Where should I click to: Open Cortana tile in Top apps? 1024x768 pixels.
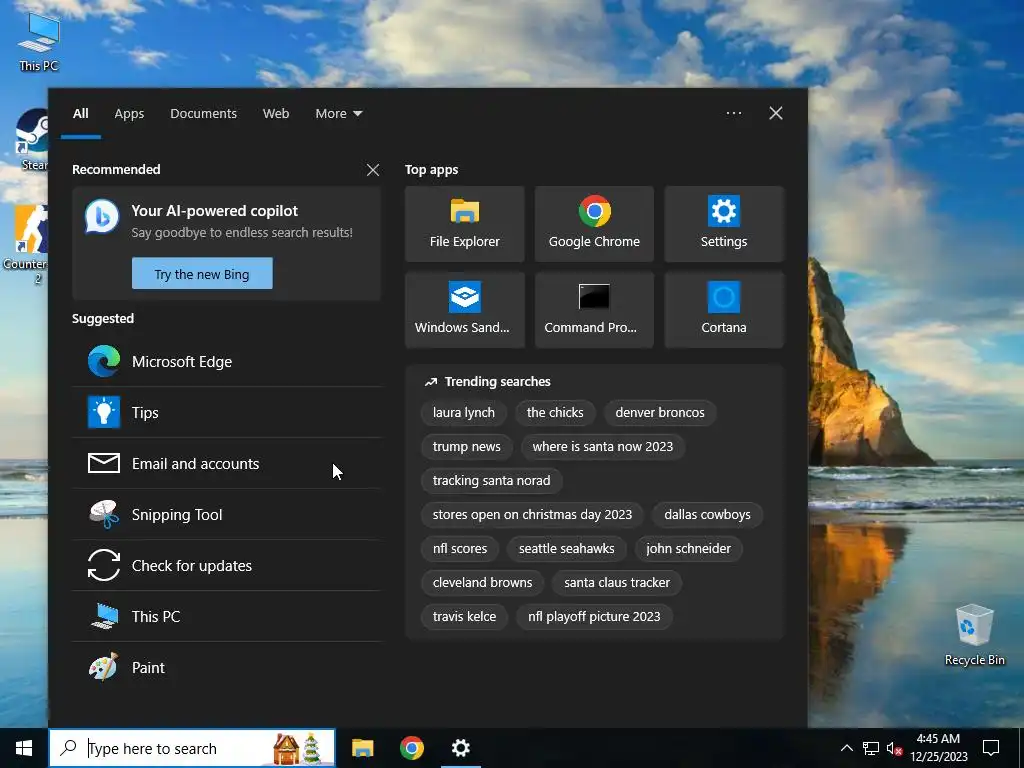coord(724,310)
